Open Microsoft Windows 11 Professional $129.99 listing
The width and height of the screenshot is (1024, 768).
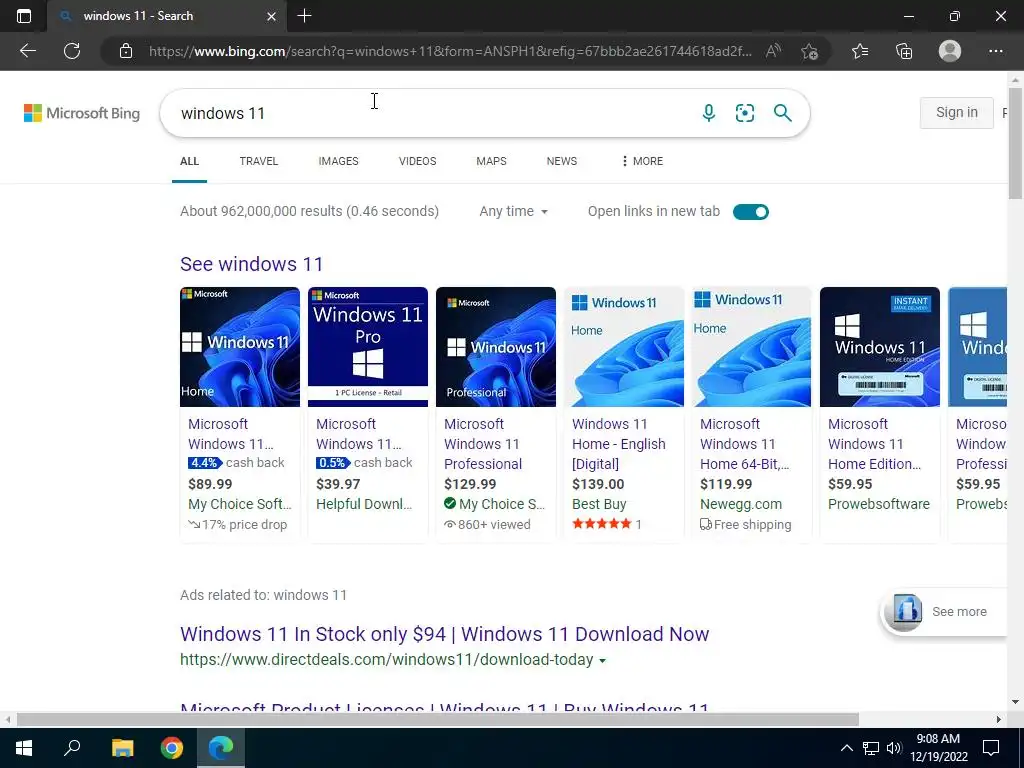coord(496,414)
